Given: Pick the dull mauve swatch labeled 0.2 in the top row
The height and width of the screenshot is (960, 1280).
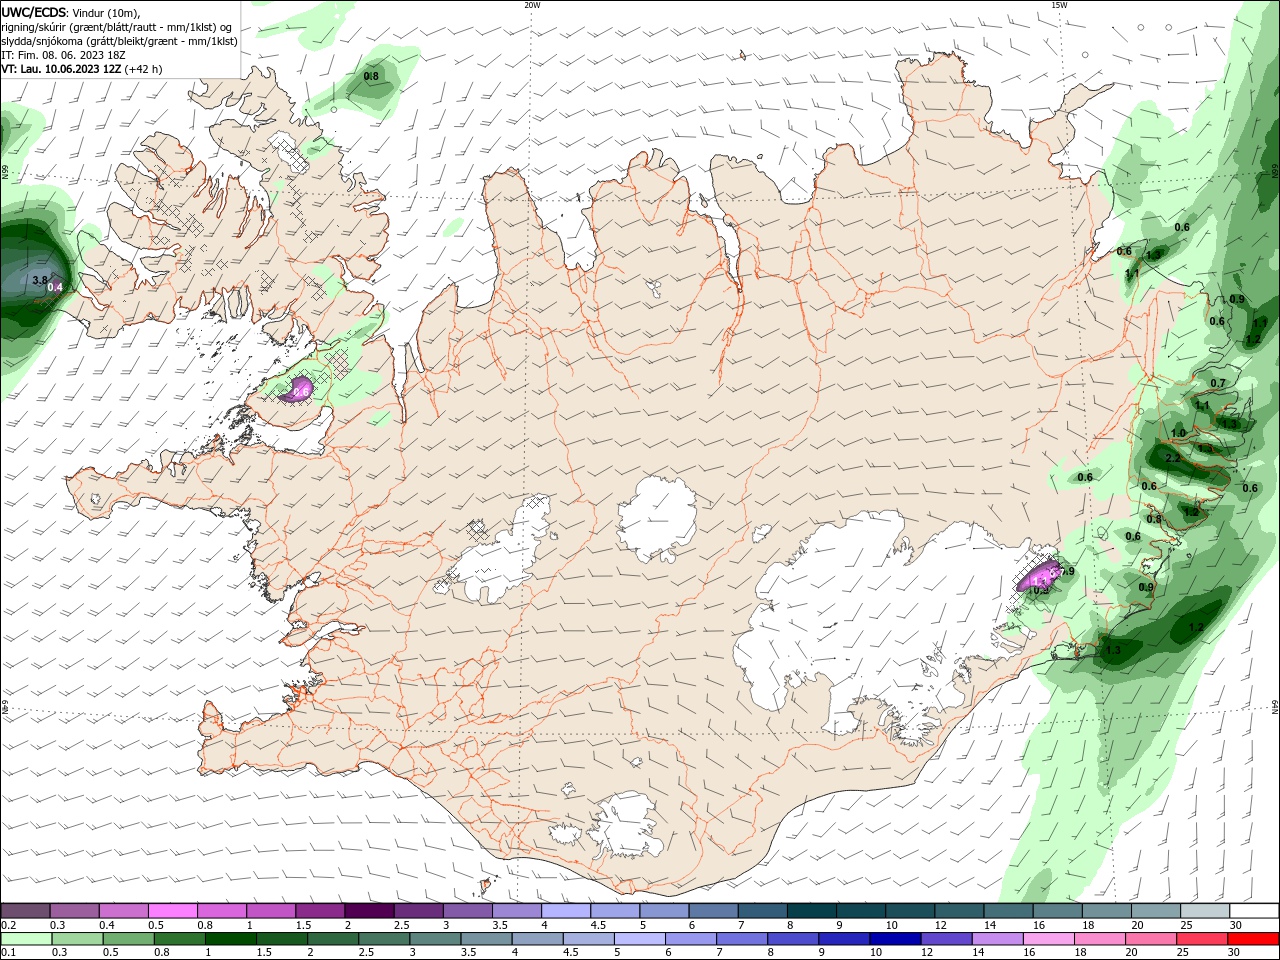Looking at the screenshot, I should [x=25, y=911].
